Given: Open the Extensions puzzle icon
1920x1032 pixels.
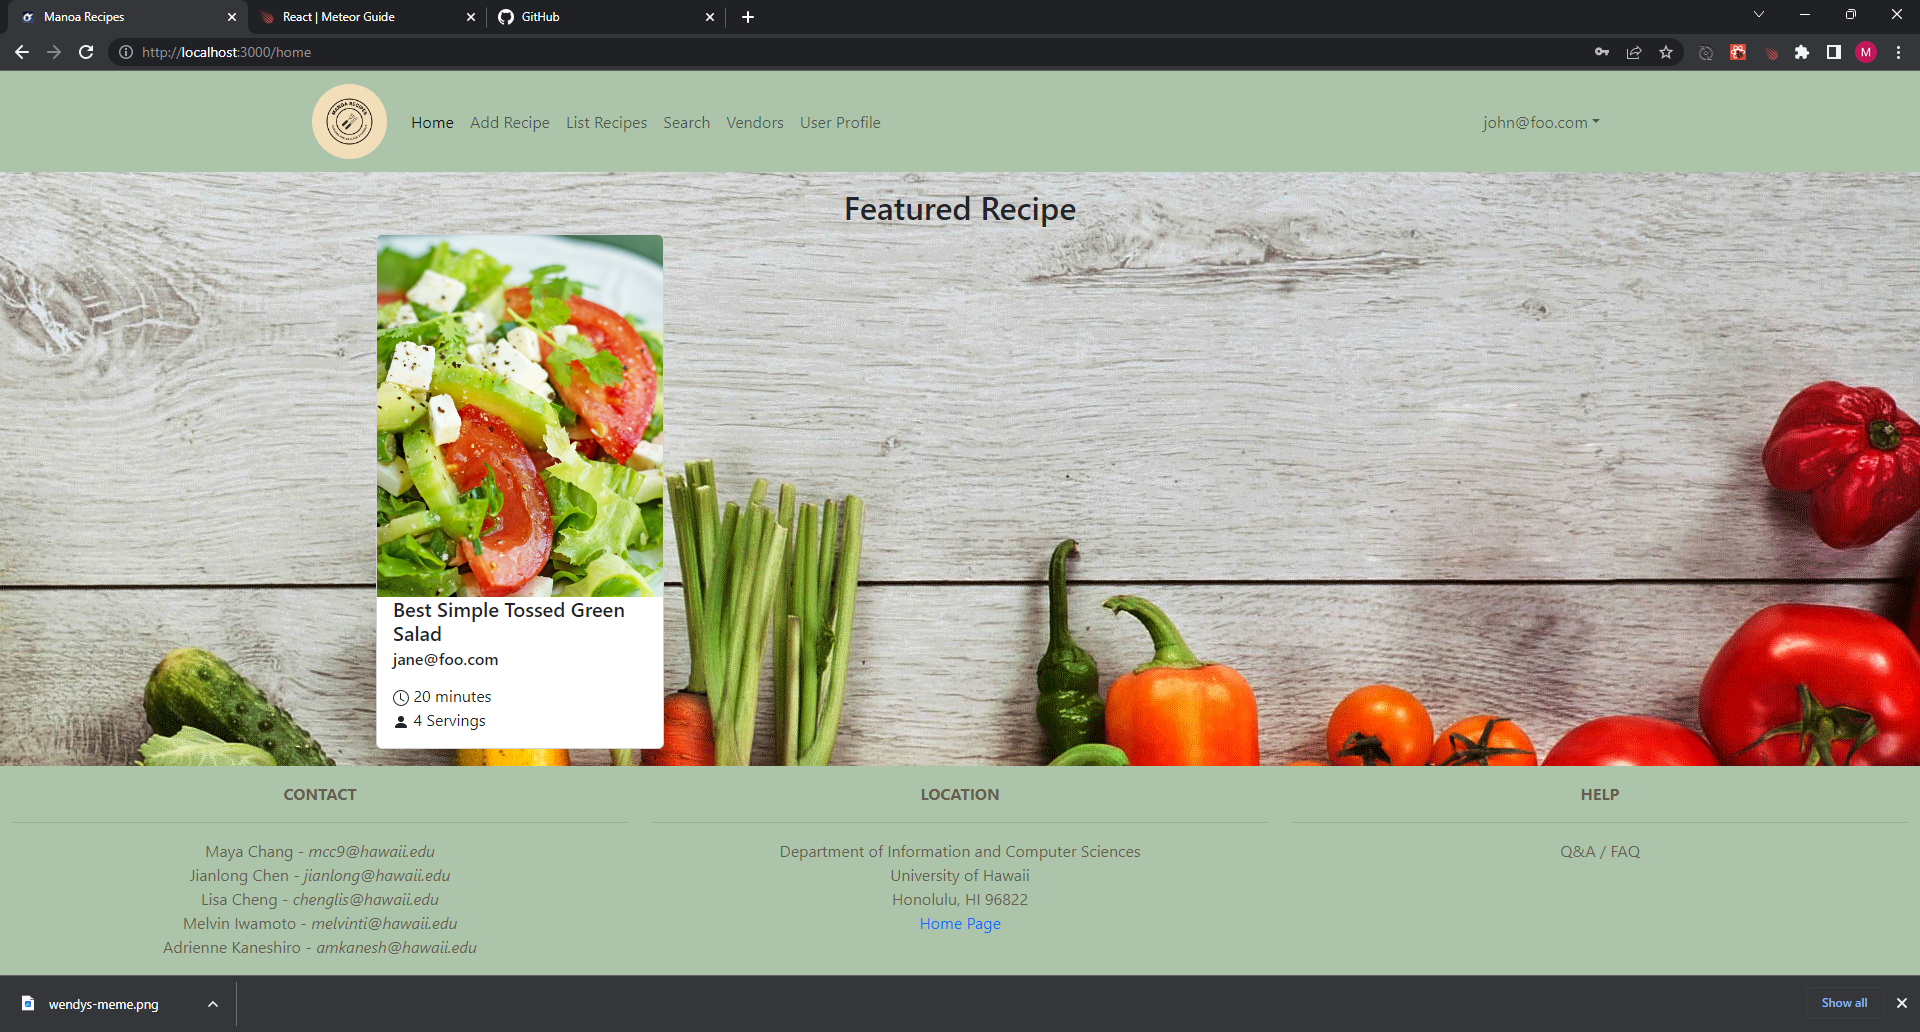Looking at the screenshot, I should click(x=1802, y=52).
